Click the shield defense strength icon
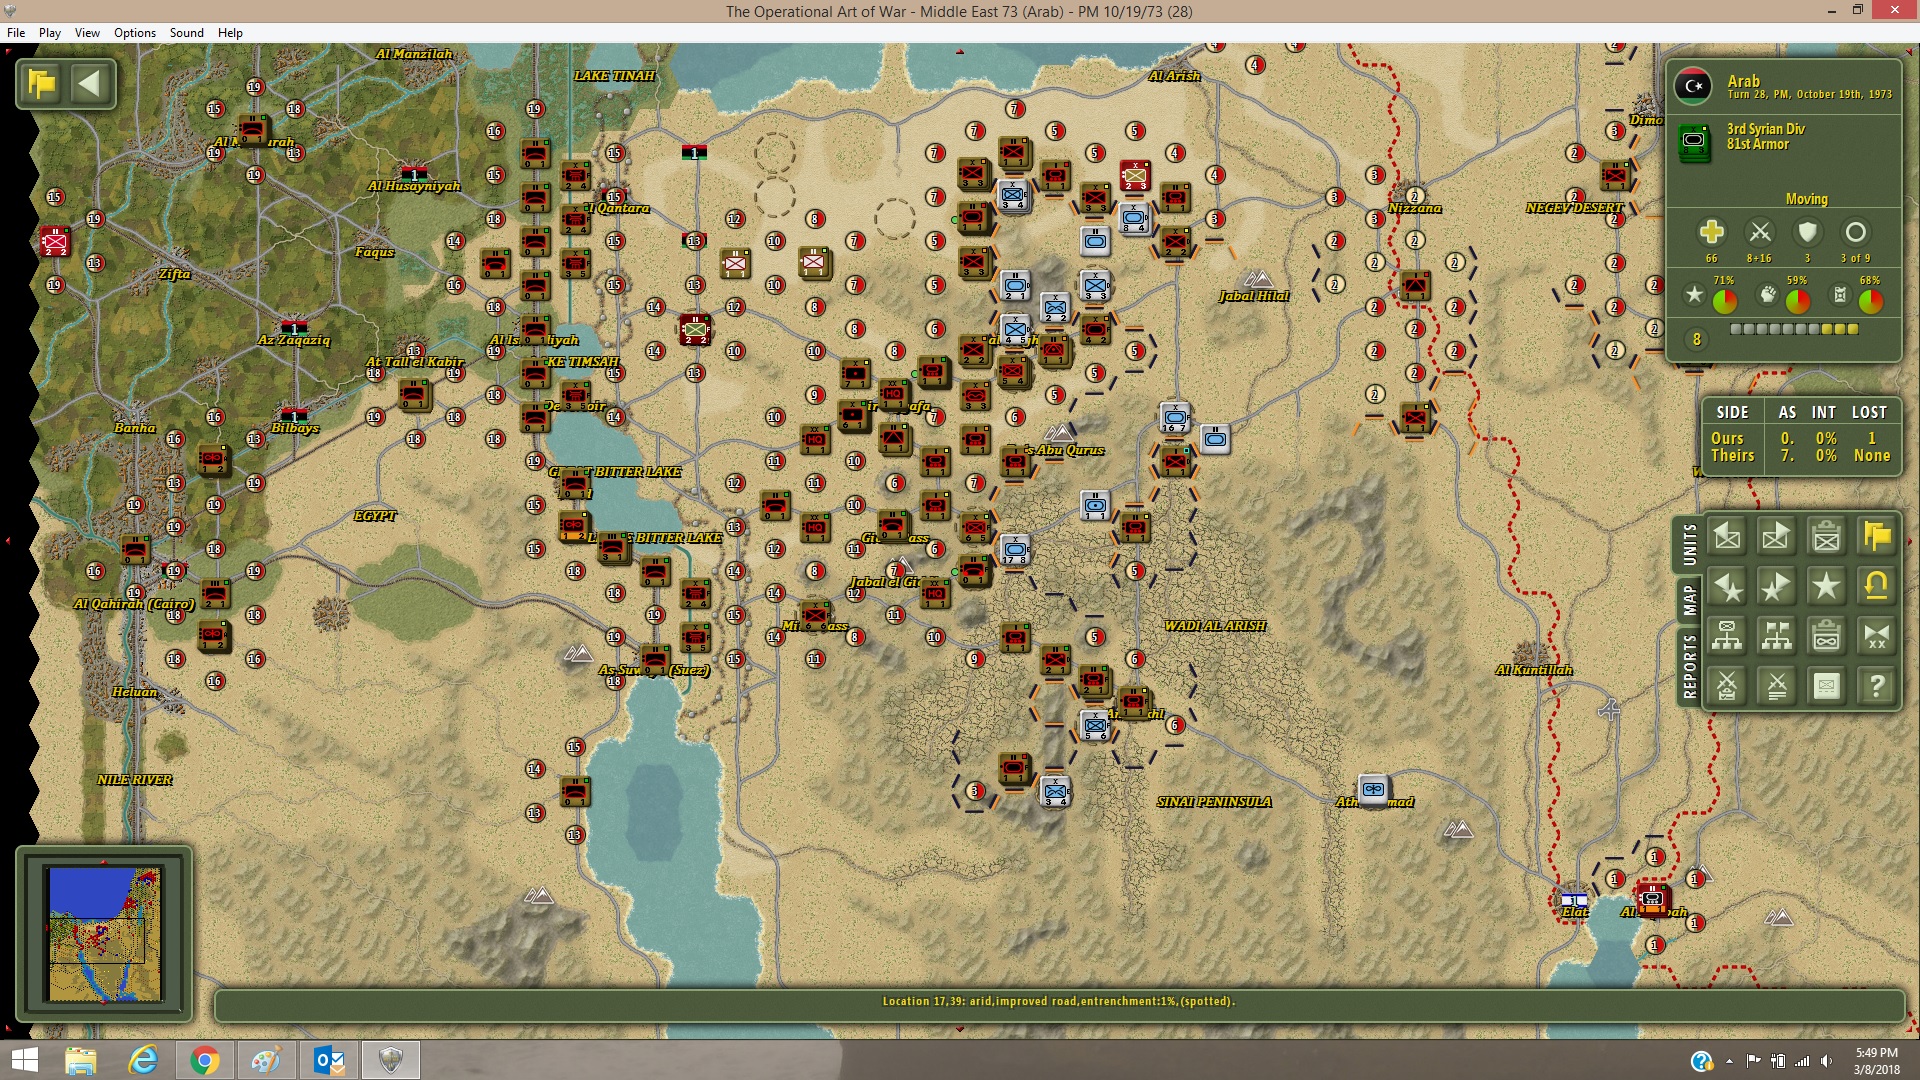Image resolution: width=1920 pixels, height=1080 pixels. pos(1807,232)
